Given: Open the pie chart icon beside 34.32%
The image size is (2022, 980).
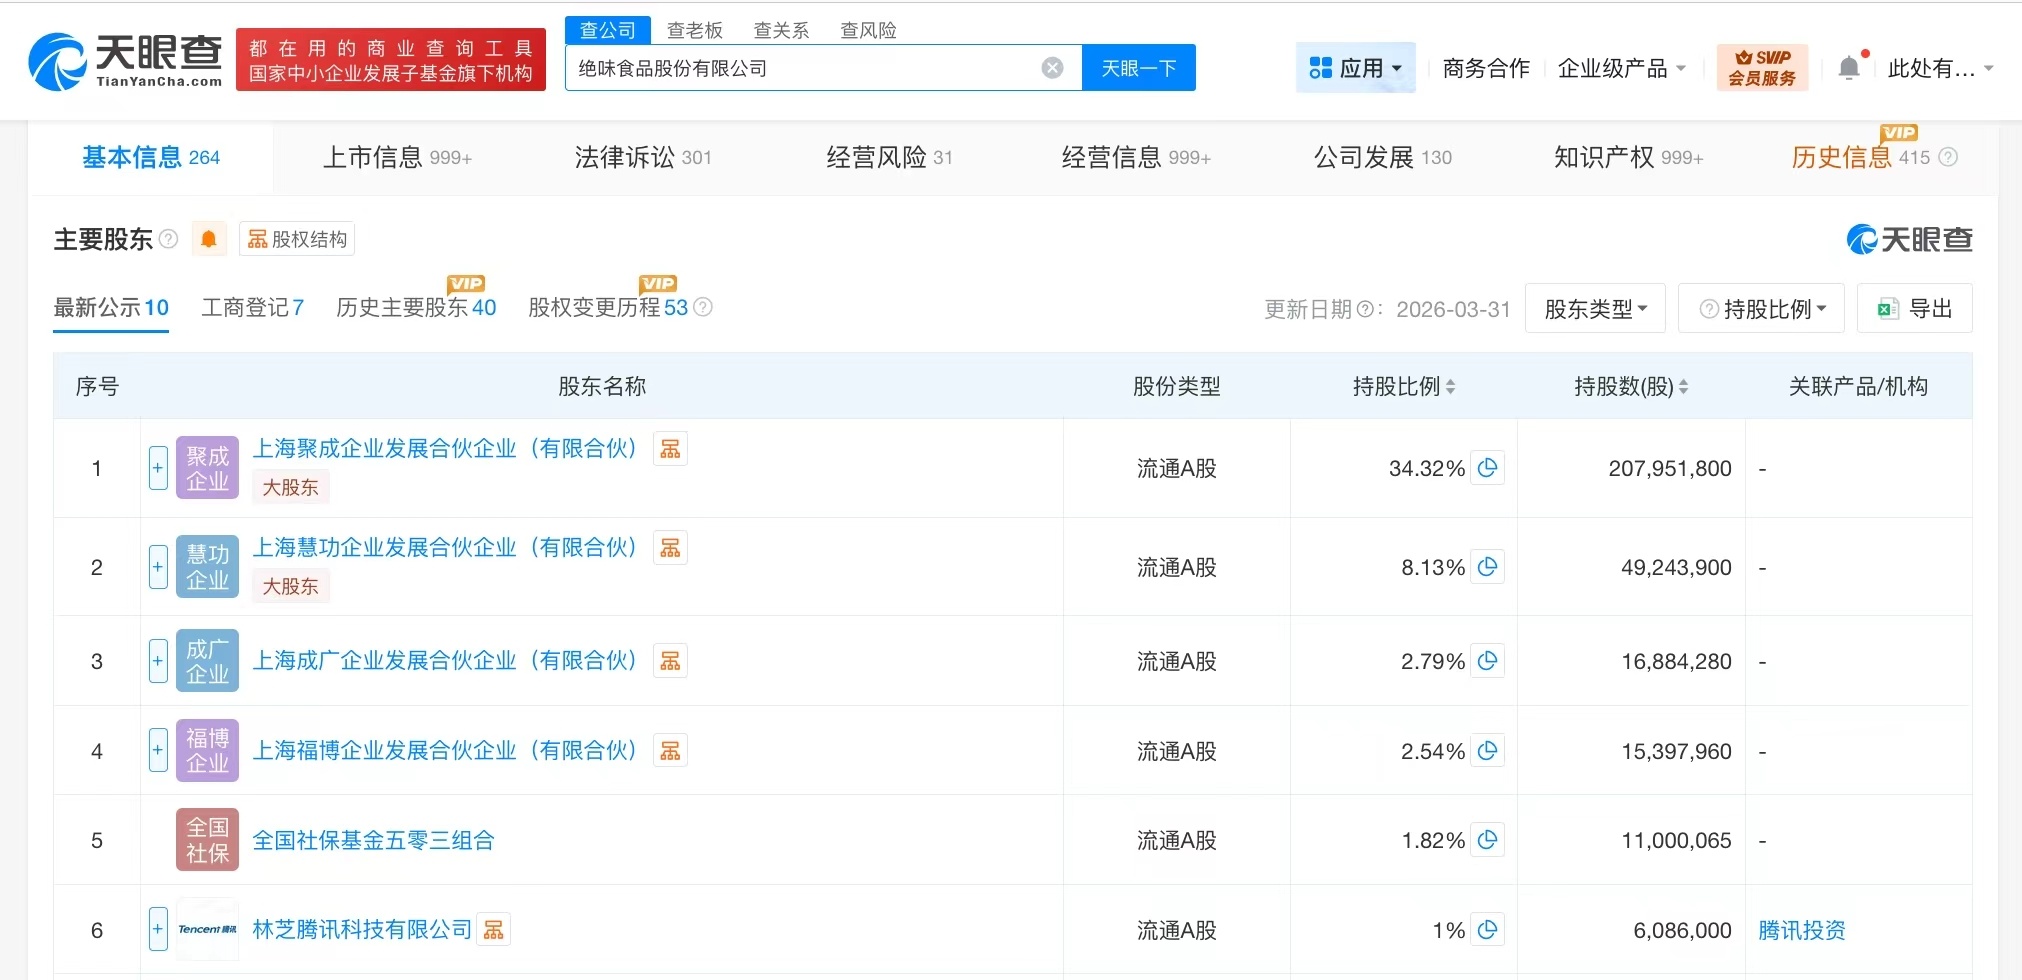Looking at the screenshot, I should (x=1488, y=467).
